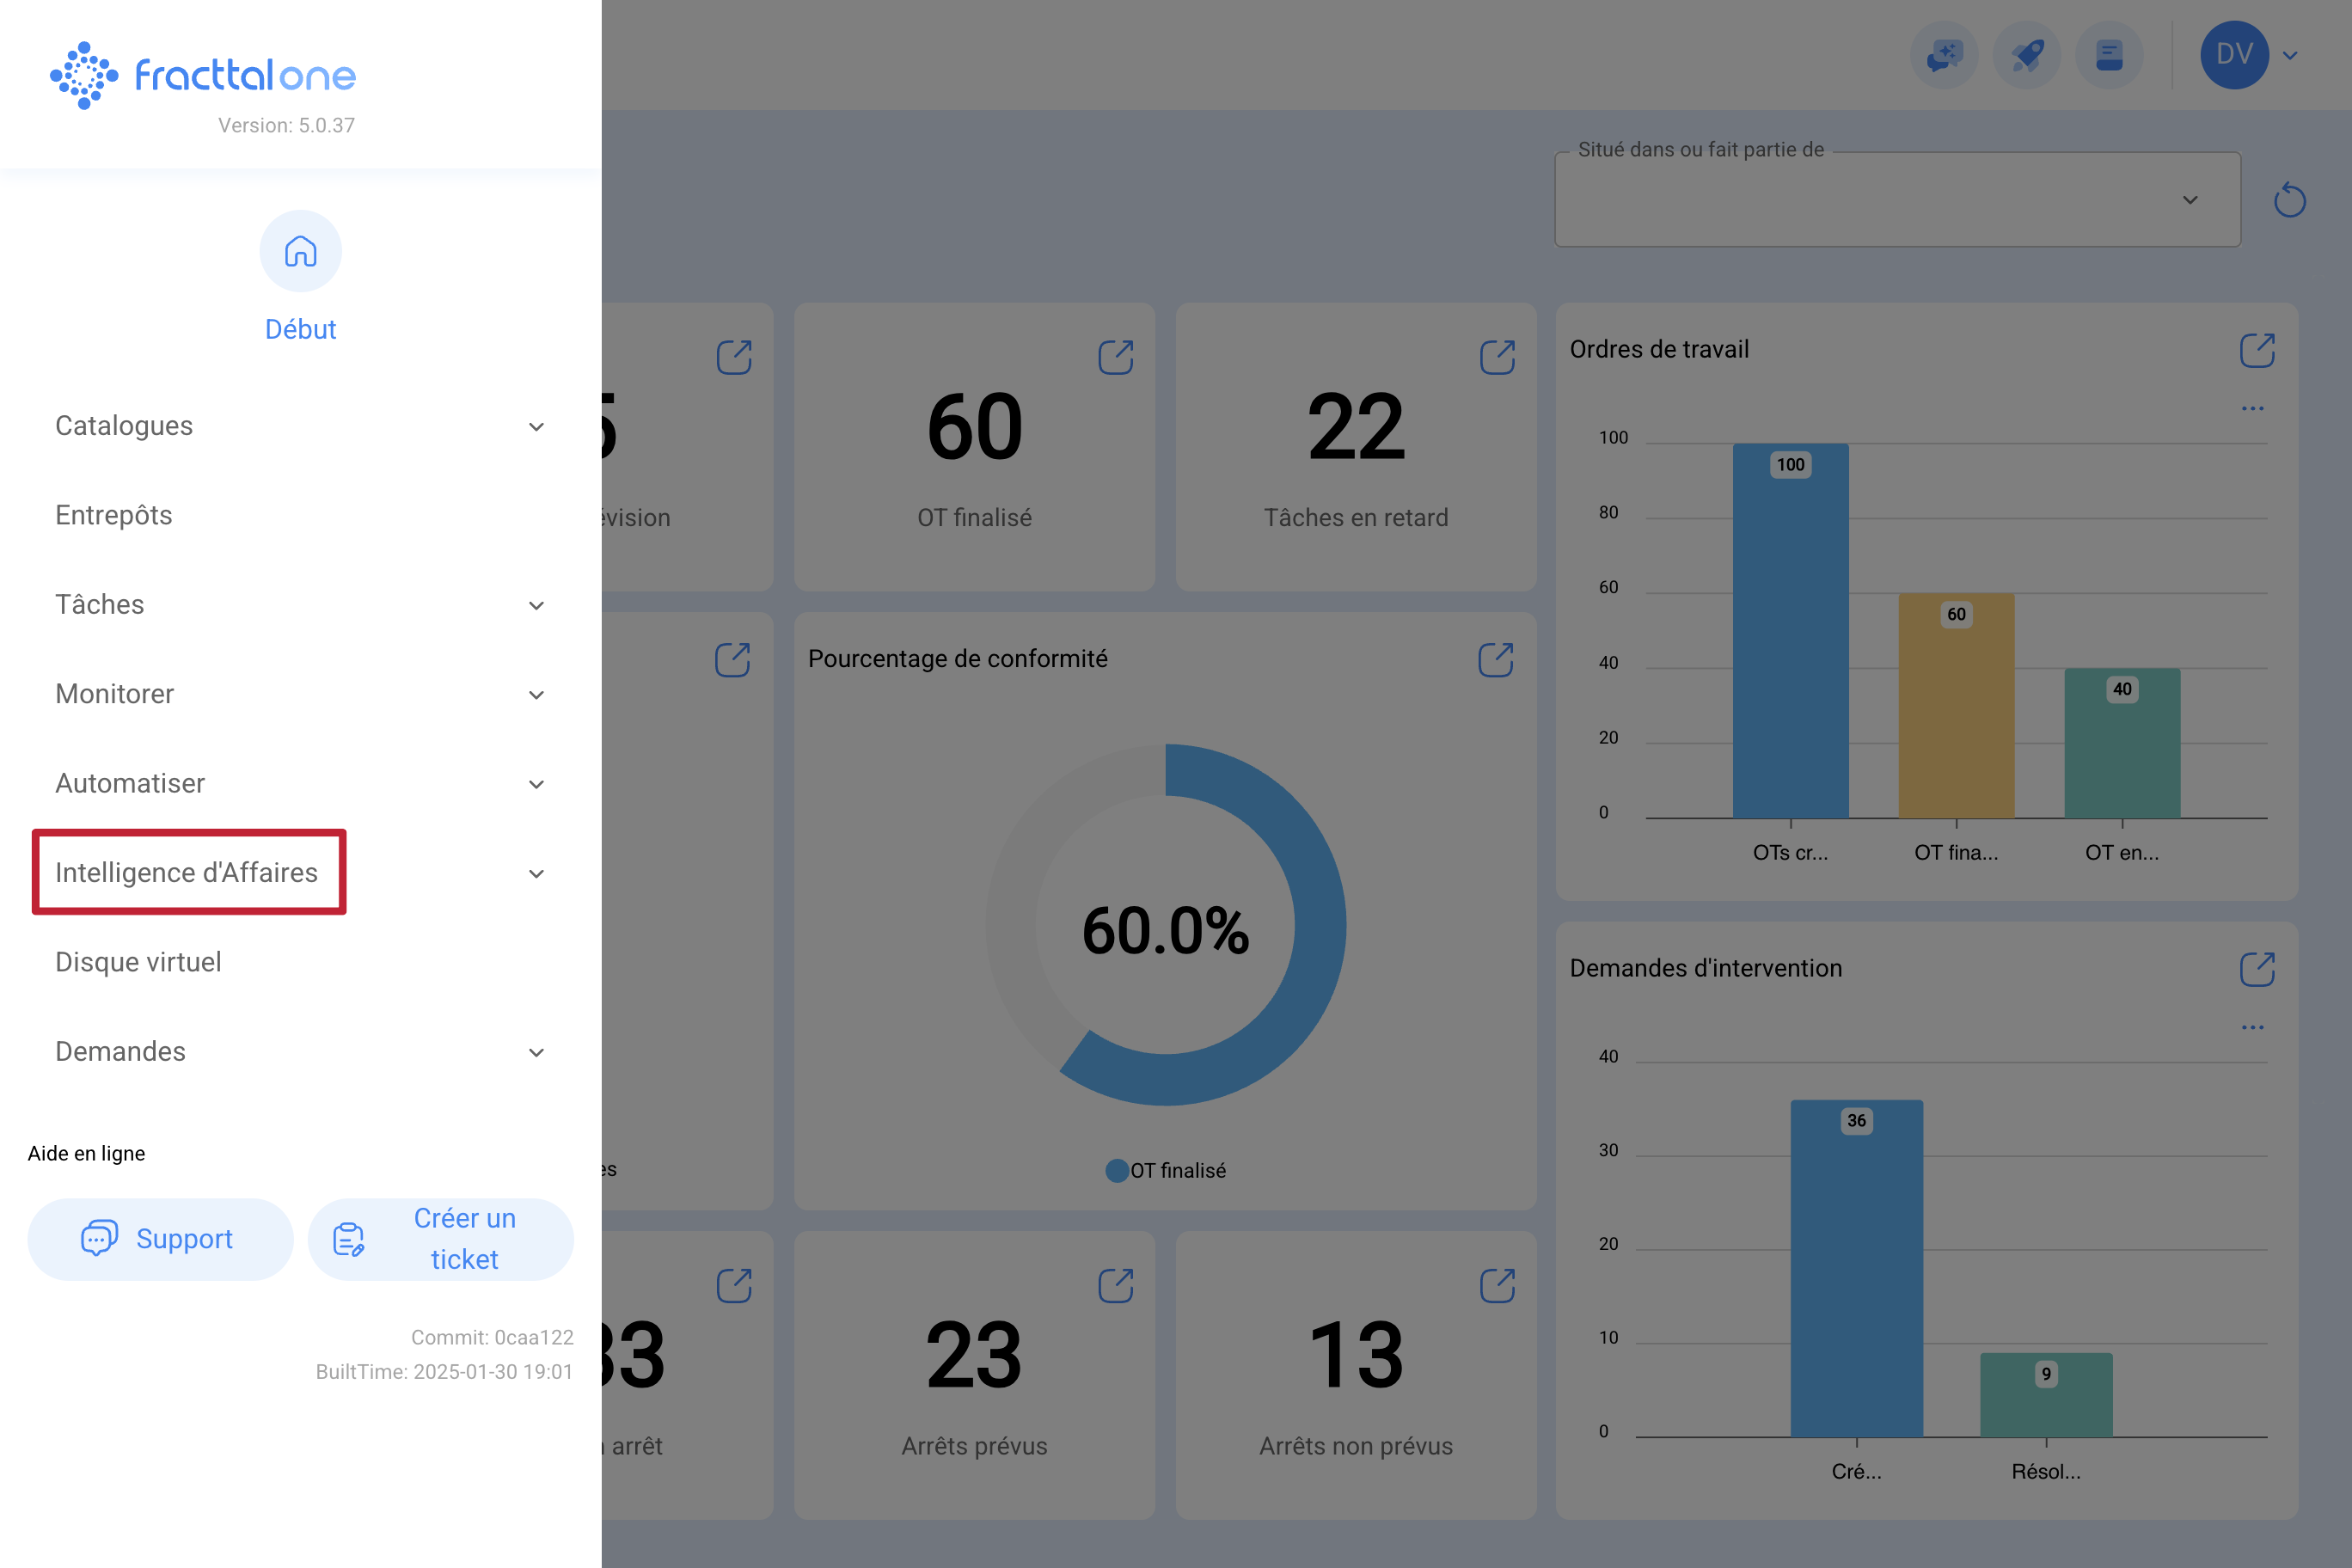Expand the Tâches menu chevron

tap(536, 606)
